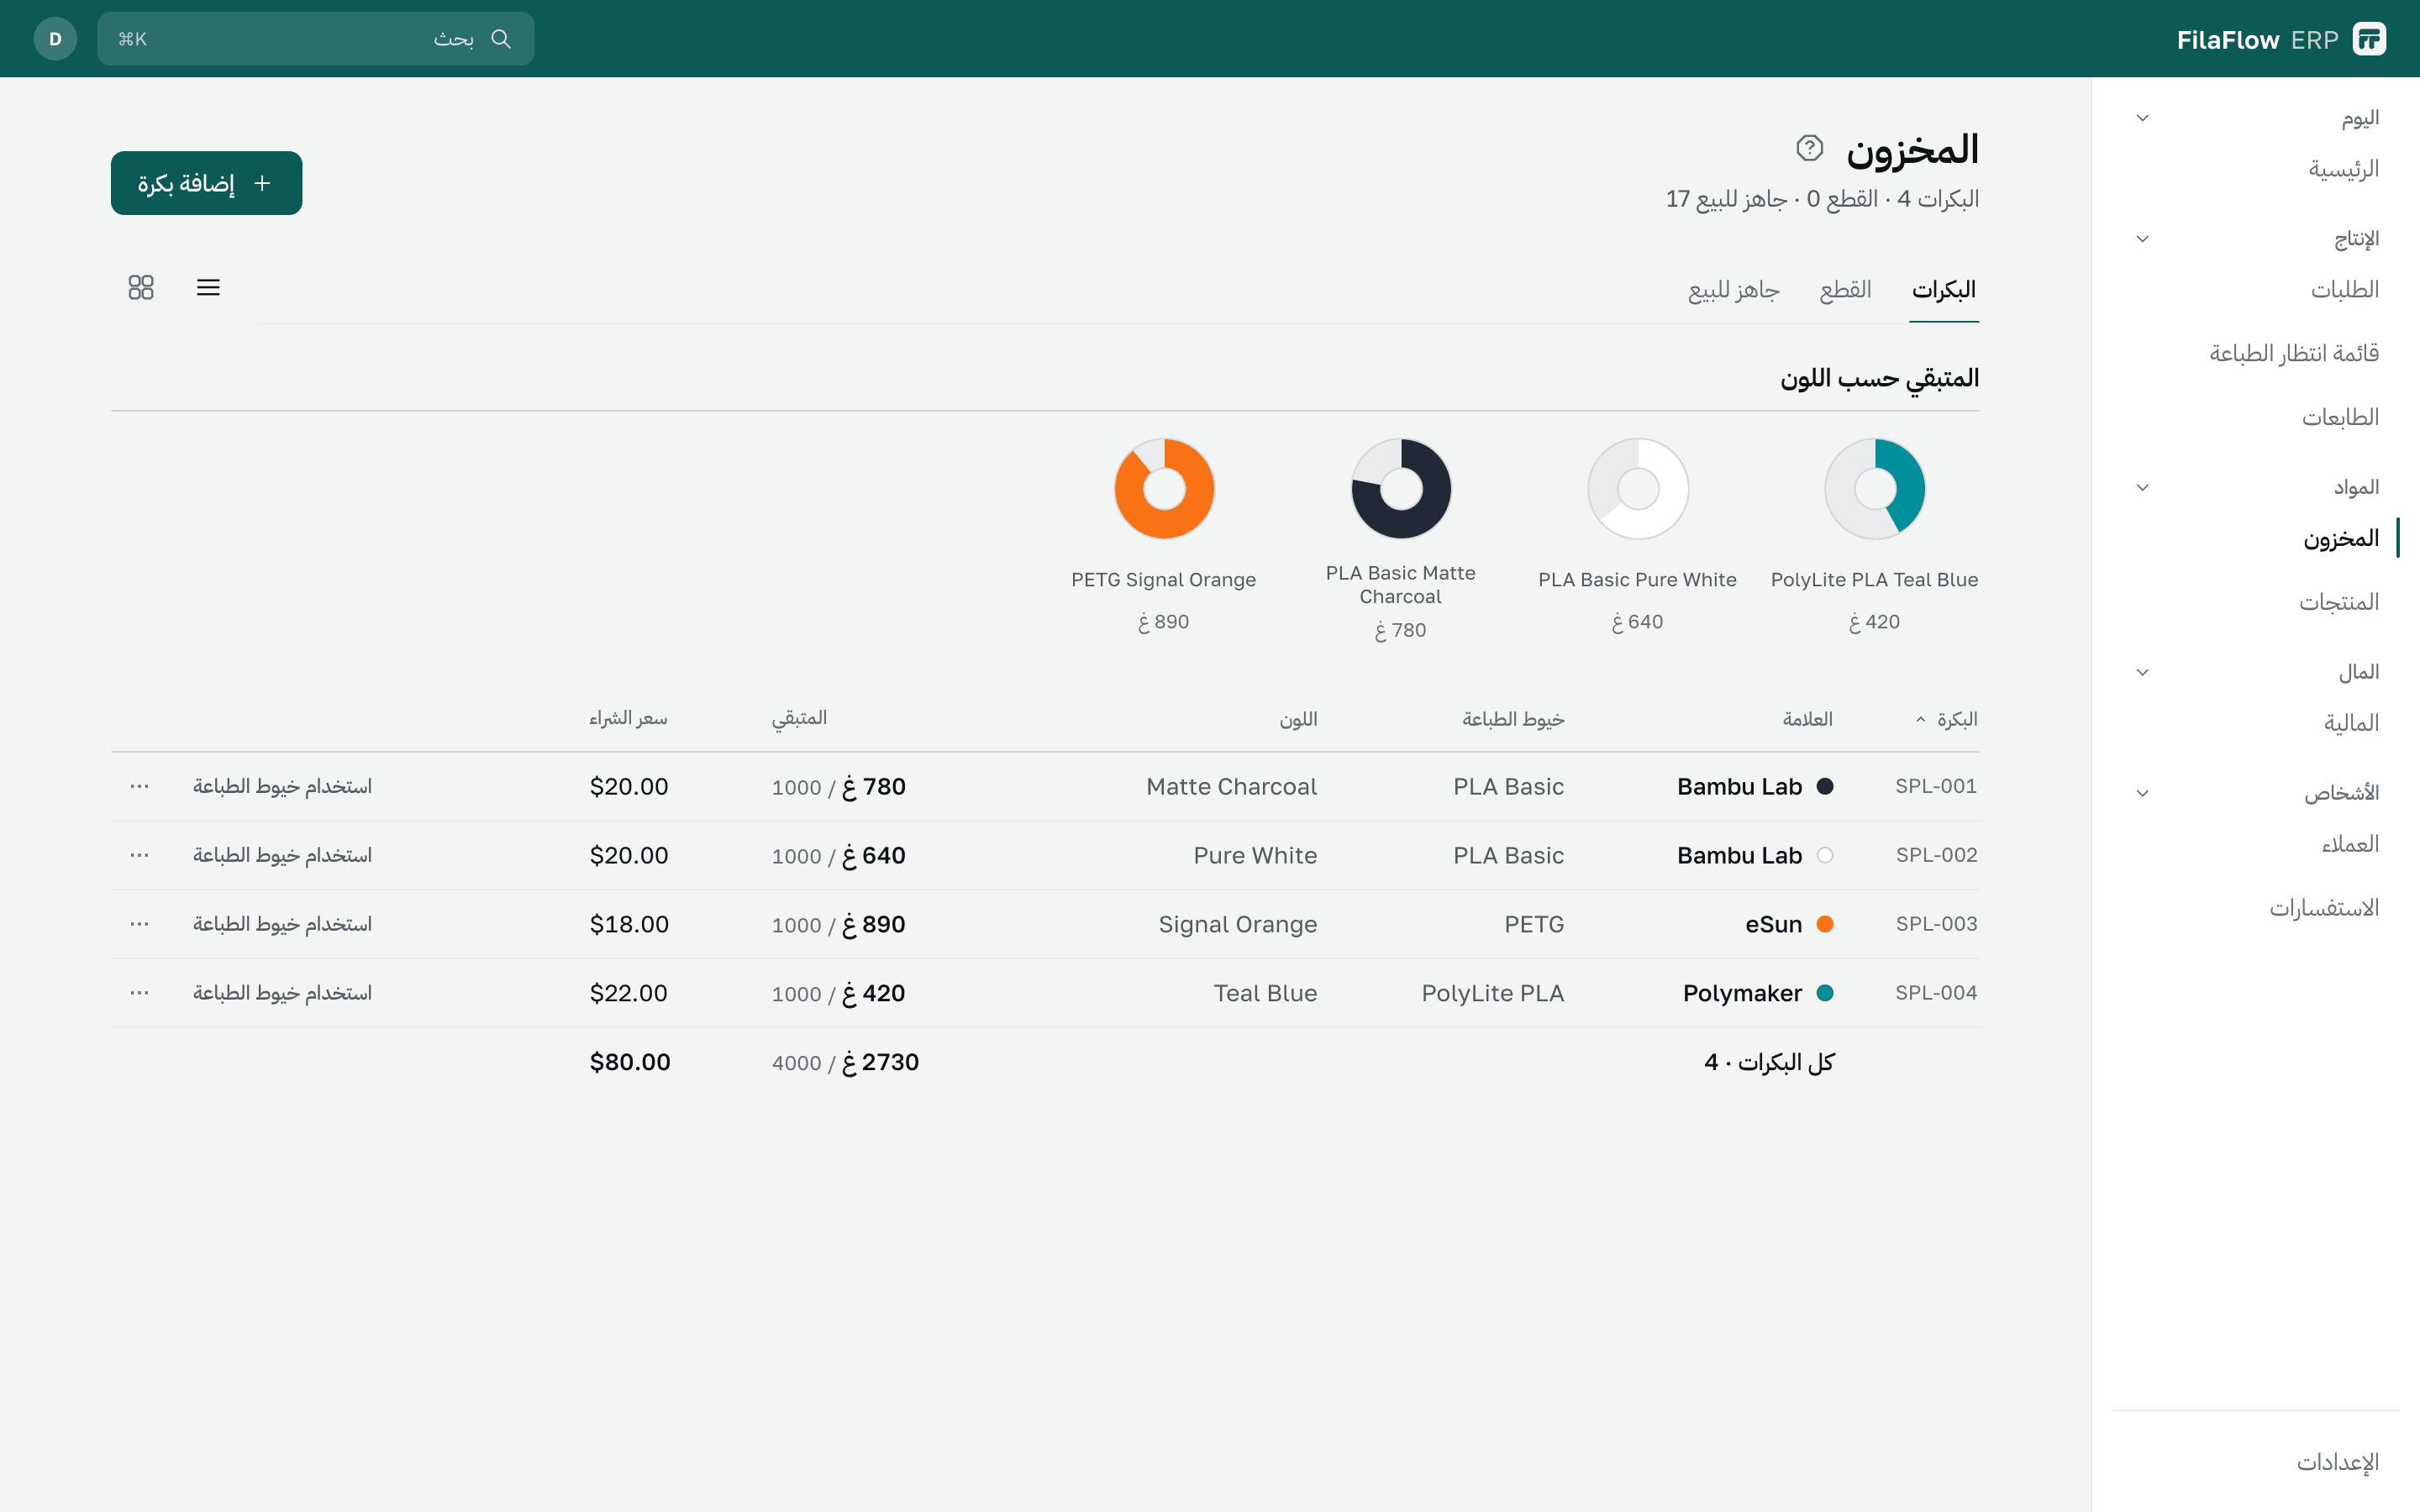Switch to the القطع tab
Screen dimensions: 2420x1512
[x=1846, y=290]
